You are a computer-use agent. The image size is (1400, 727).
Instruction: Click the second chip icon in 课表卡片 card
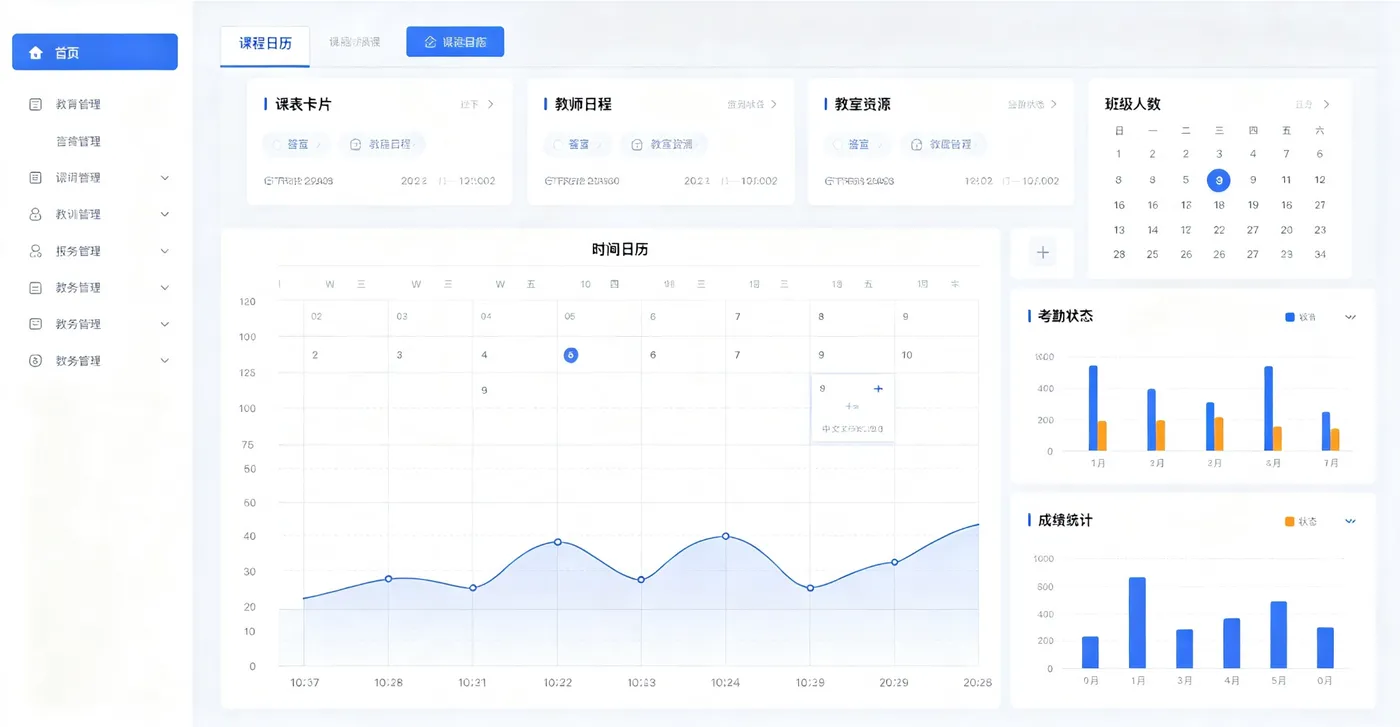[x=355, y=144]
